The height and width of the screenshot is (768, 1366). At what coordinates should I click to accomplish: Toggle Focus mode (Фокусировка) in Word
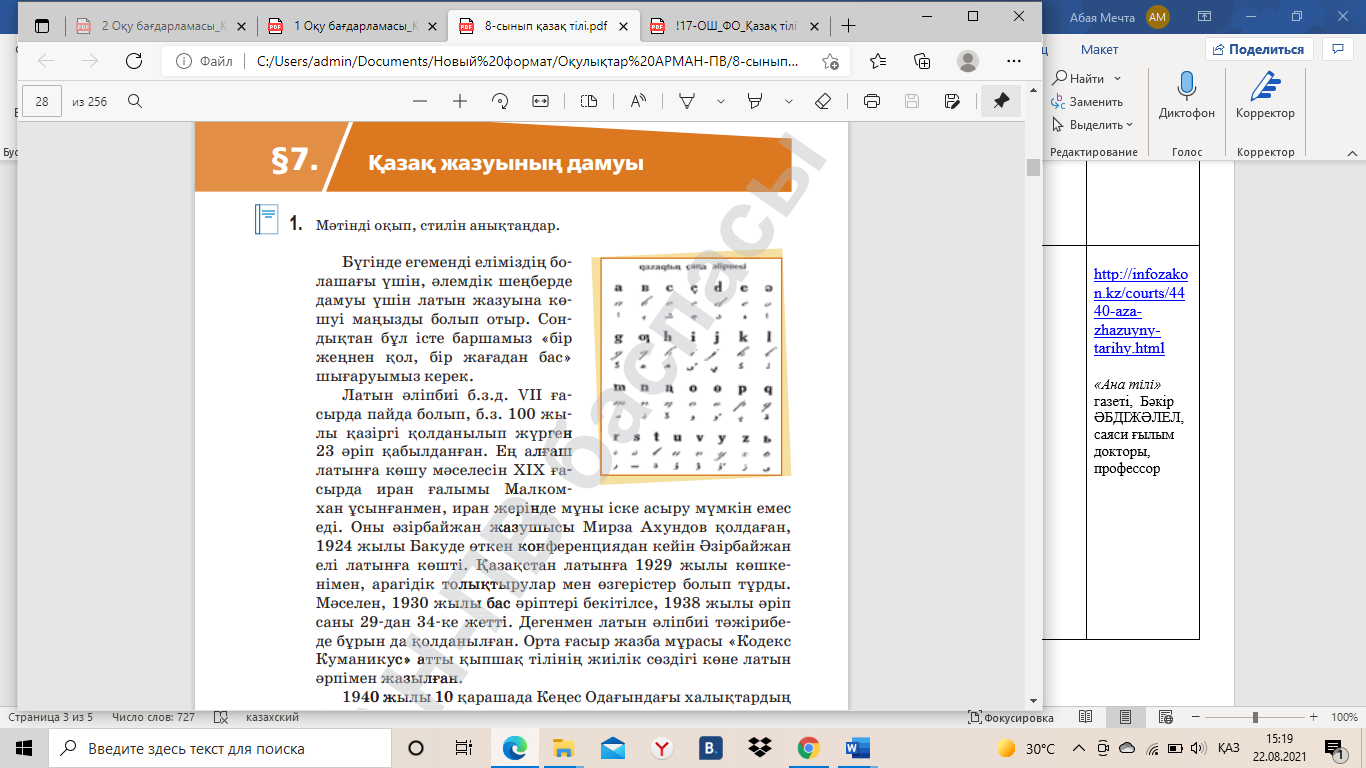(1011, 718)
